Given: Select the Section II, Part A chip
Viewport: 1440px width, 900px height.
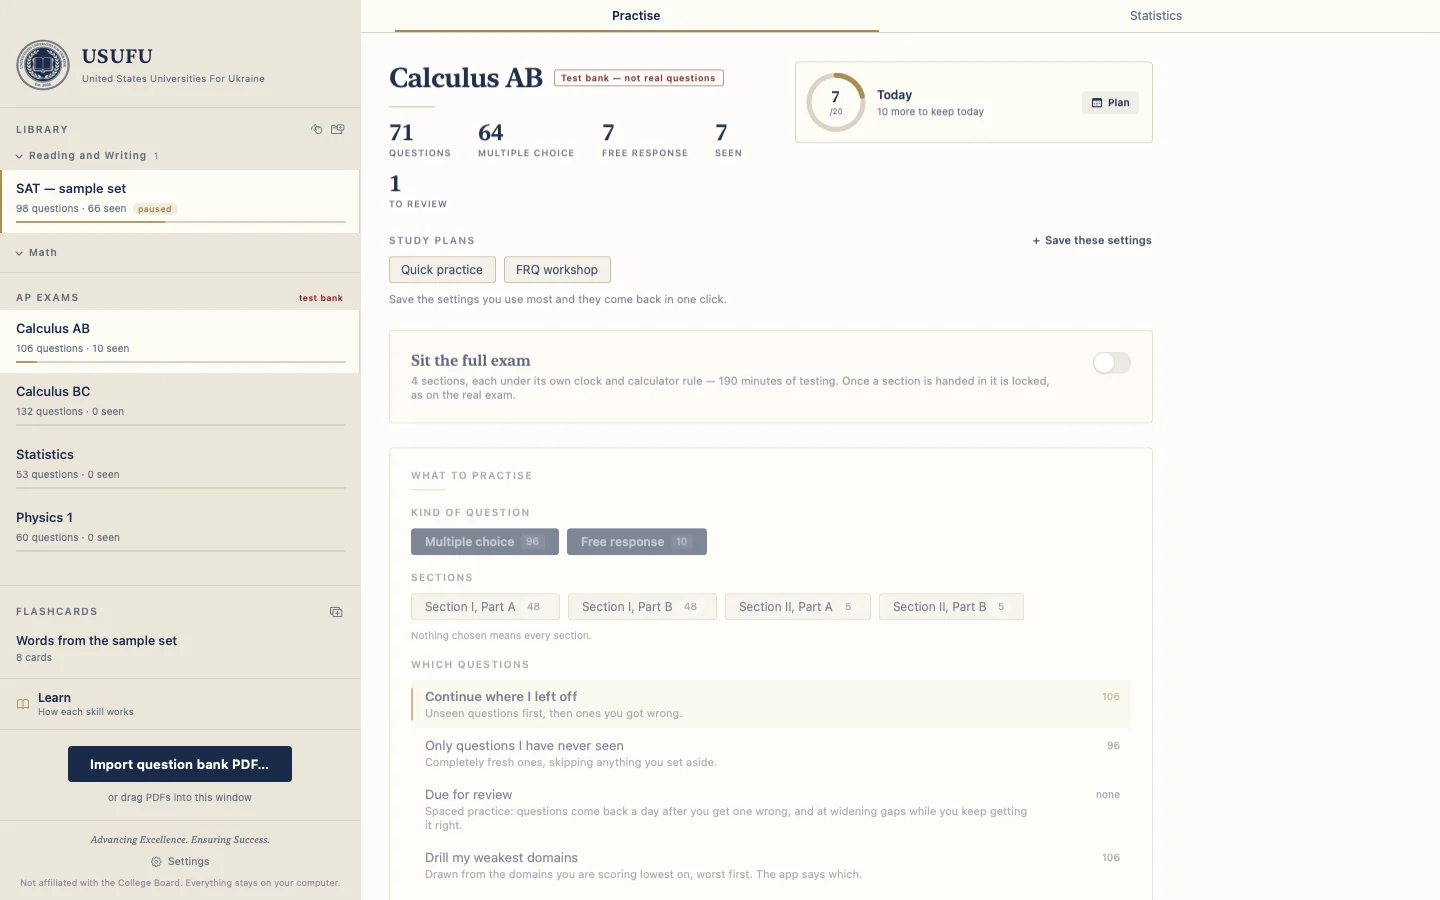Looking at the screenshot, I should click(x=798, y=607).
